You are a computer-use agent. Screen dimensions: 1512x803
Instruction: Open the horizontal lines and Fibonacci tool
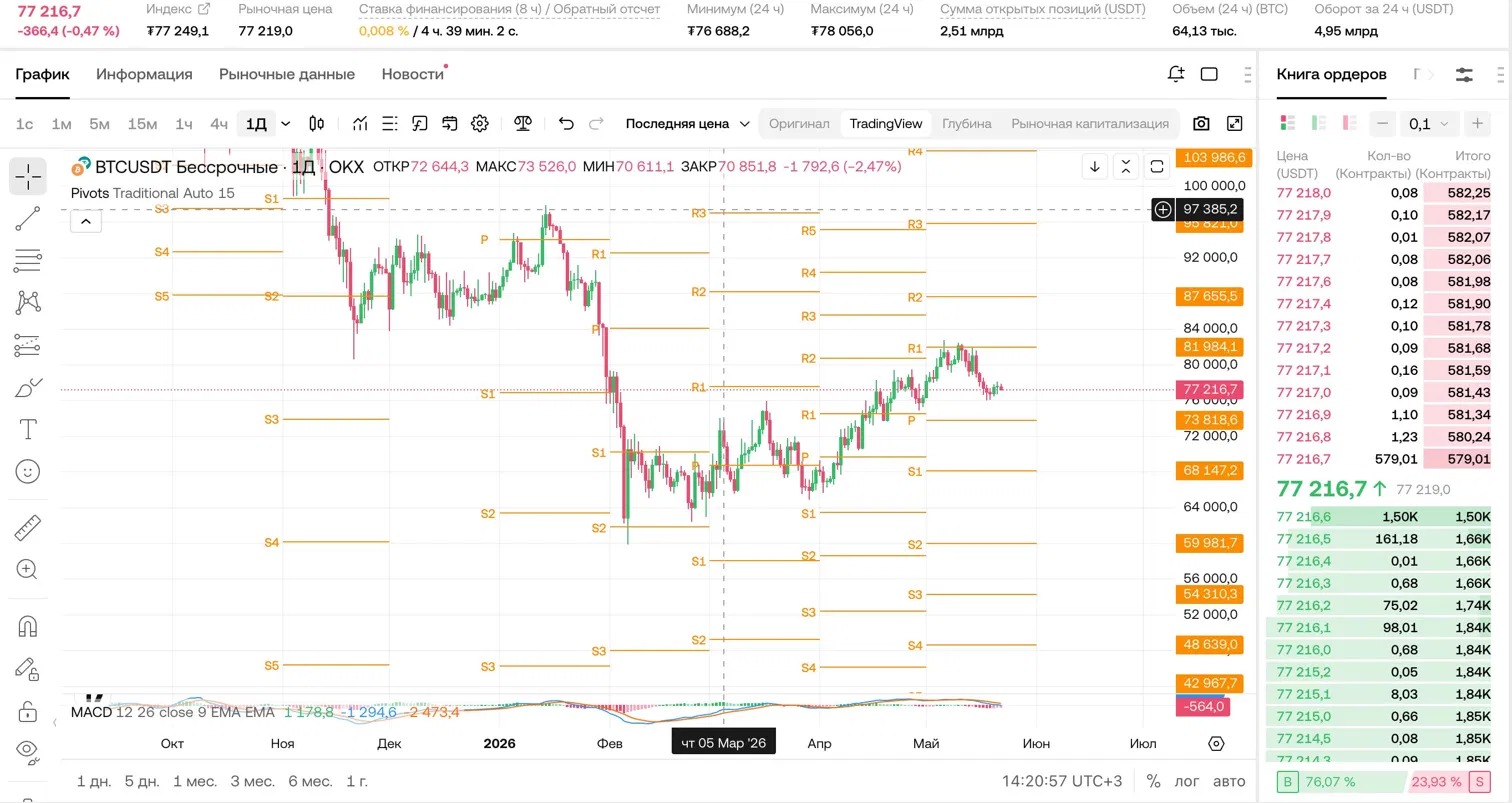(28, 261)
